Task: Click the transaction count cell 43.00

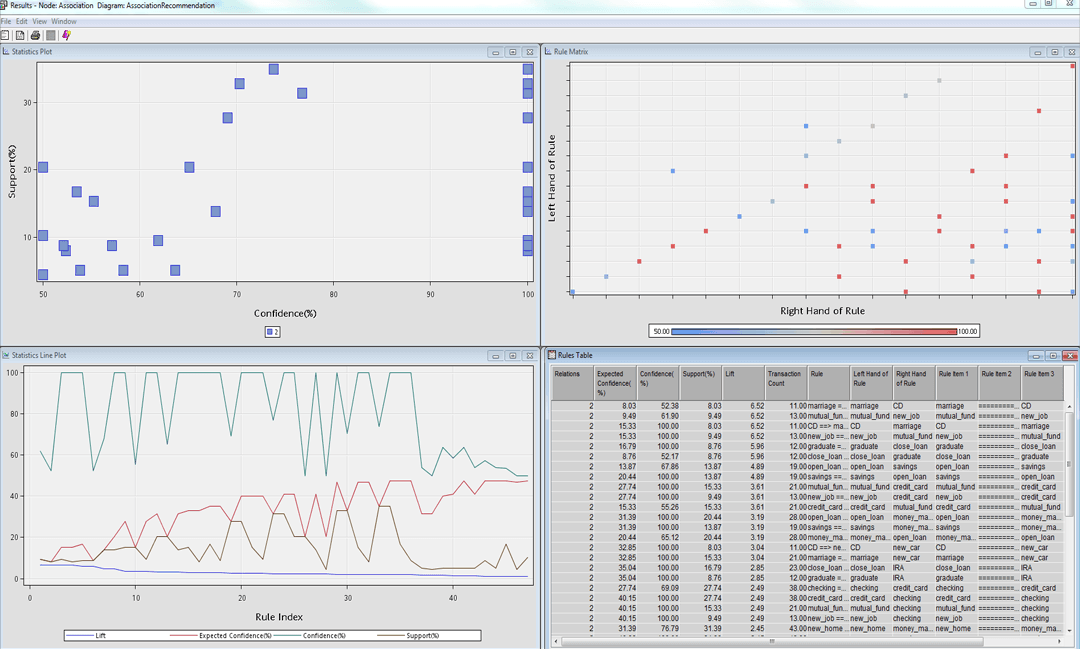Action: tap(786, 629)
